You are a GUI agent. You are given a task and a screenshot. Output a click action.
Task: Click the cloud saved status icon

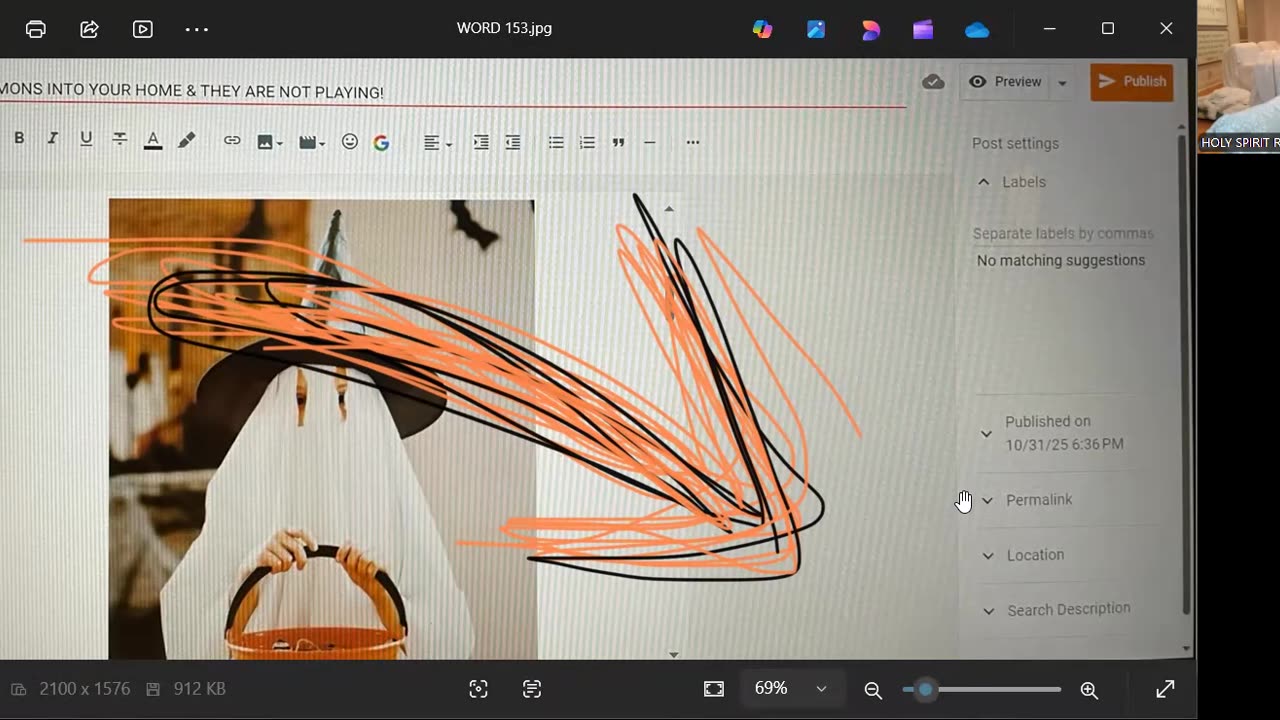point(933,82)
